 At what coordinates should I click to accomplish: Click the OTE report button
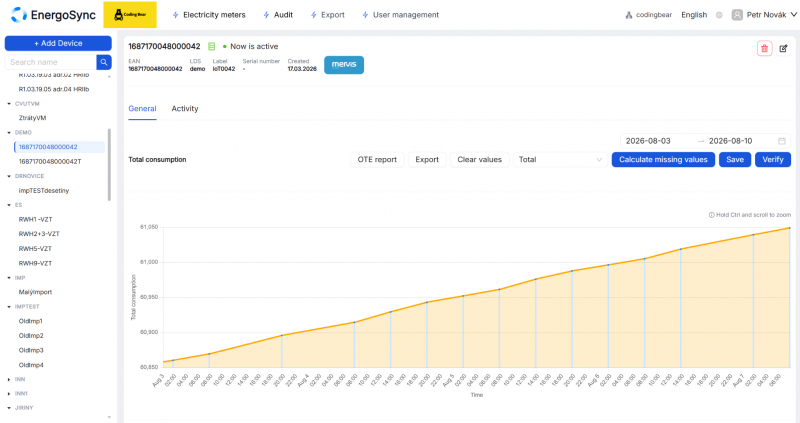pos(377,160)
